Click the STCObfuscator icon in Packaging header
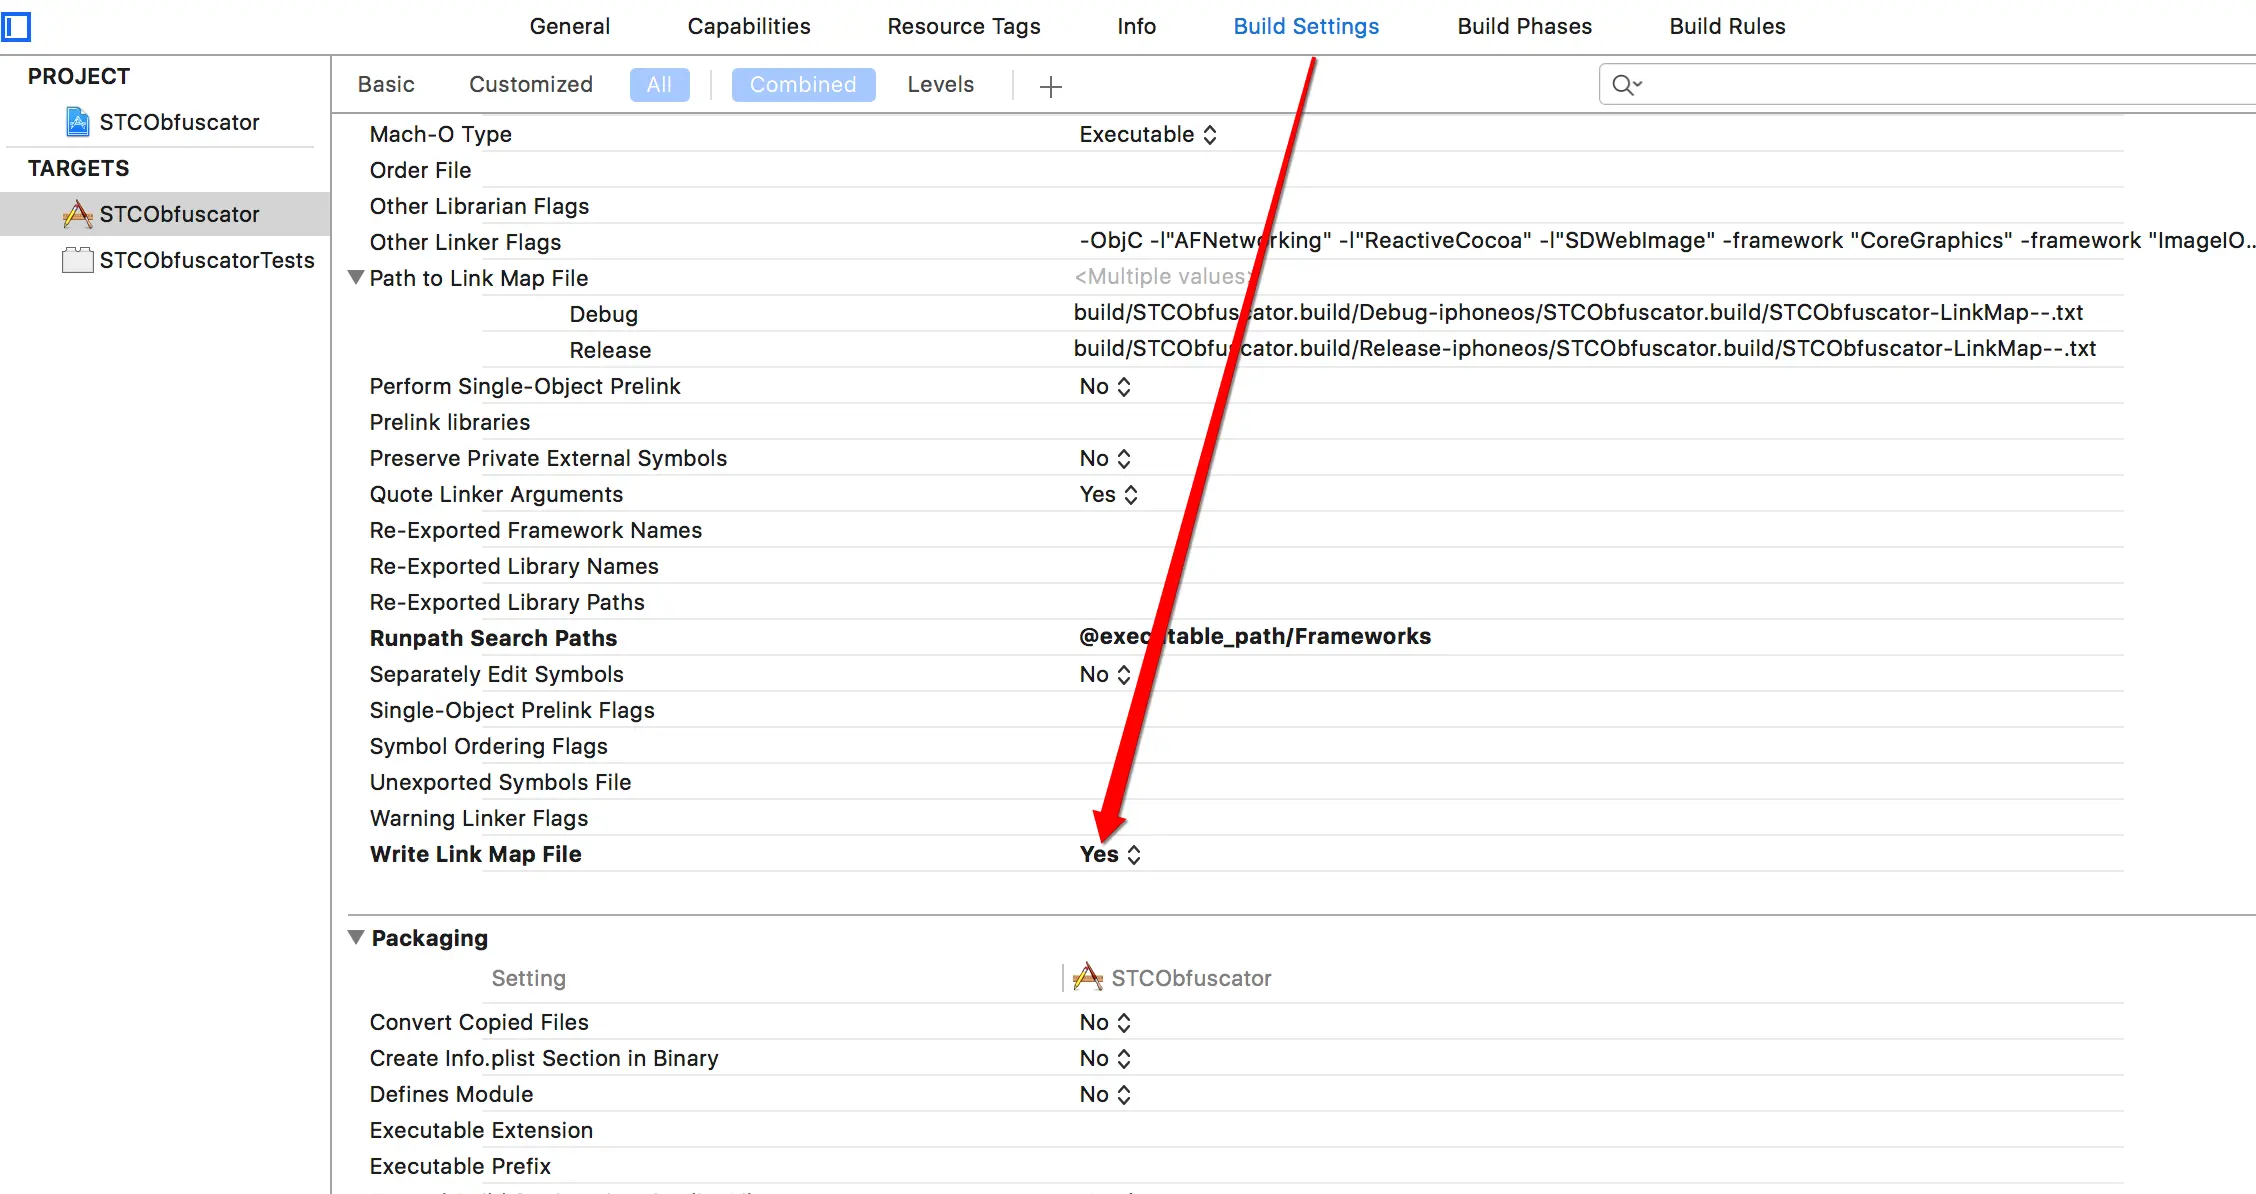The width and height of the screenshot is (2256, 1194). click(1087, 977)
